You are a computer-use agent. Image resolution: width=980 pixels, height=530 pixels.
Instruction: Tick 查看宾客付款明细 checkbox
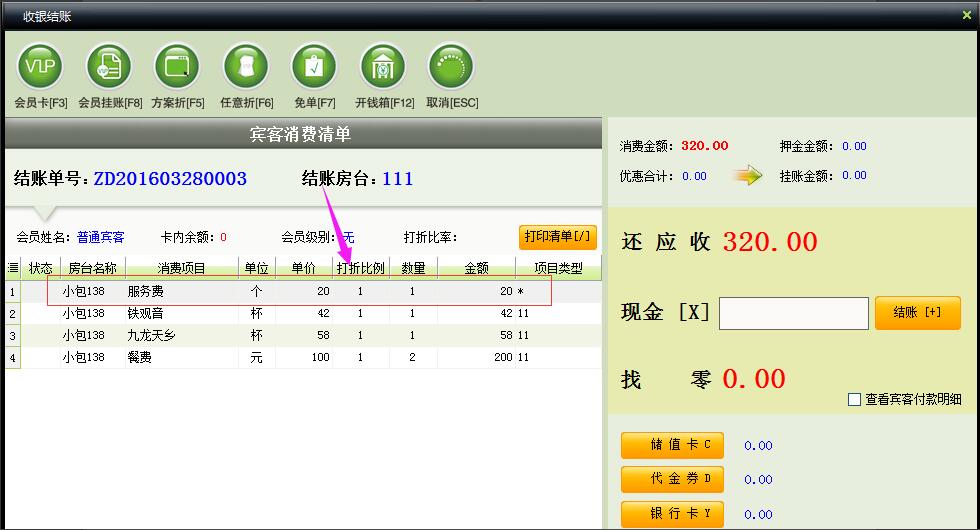coord(854,399)
